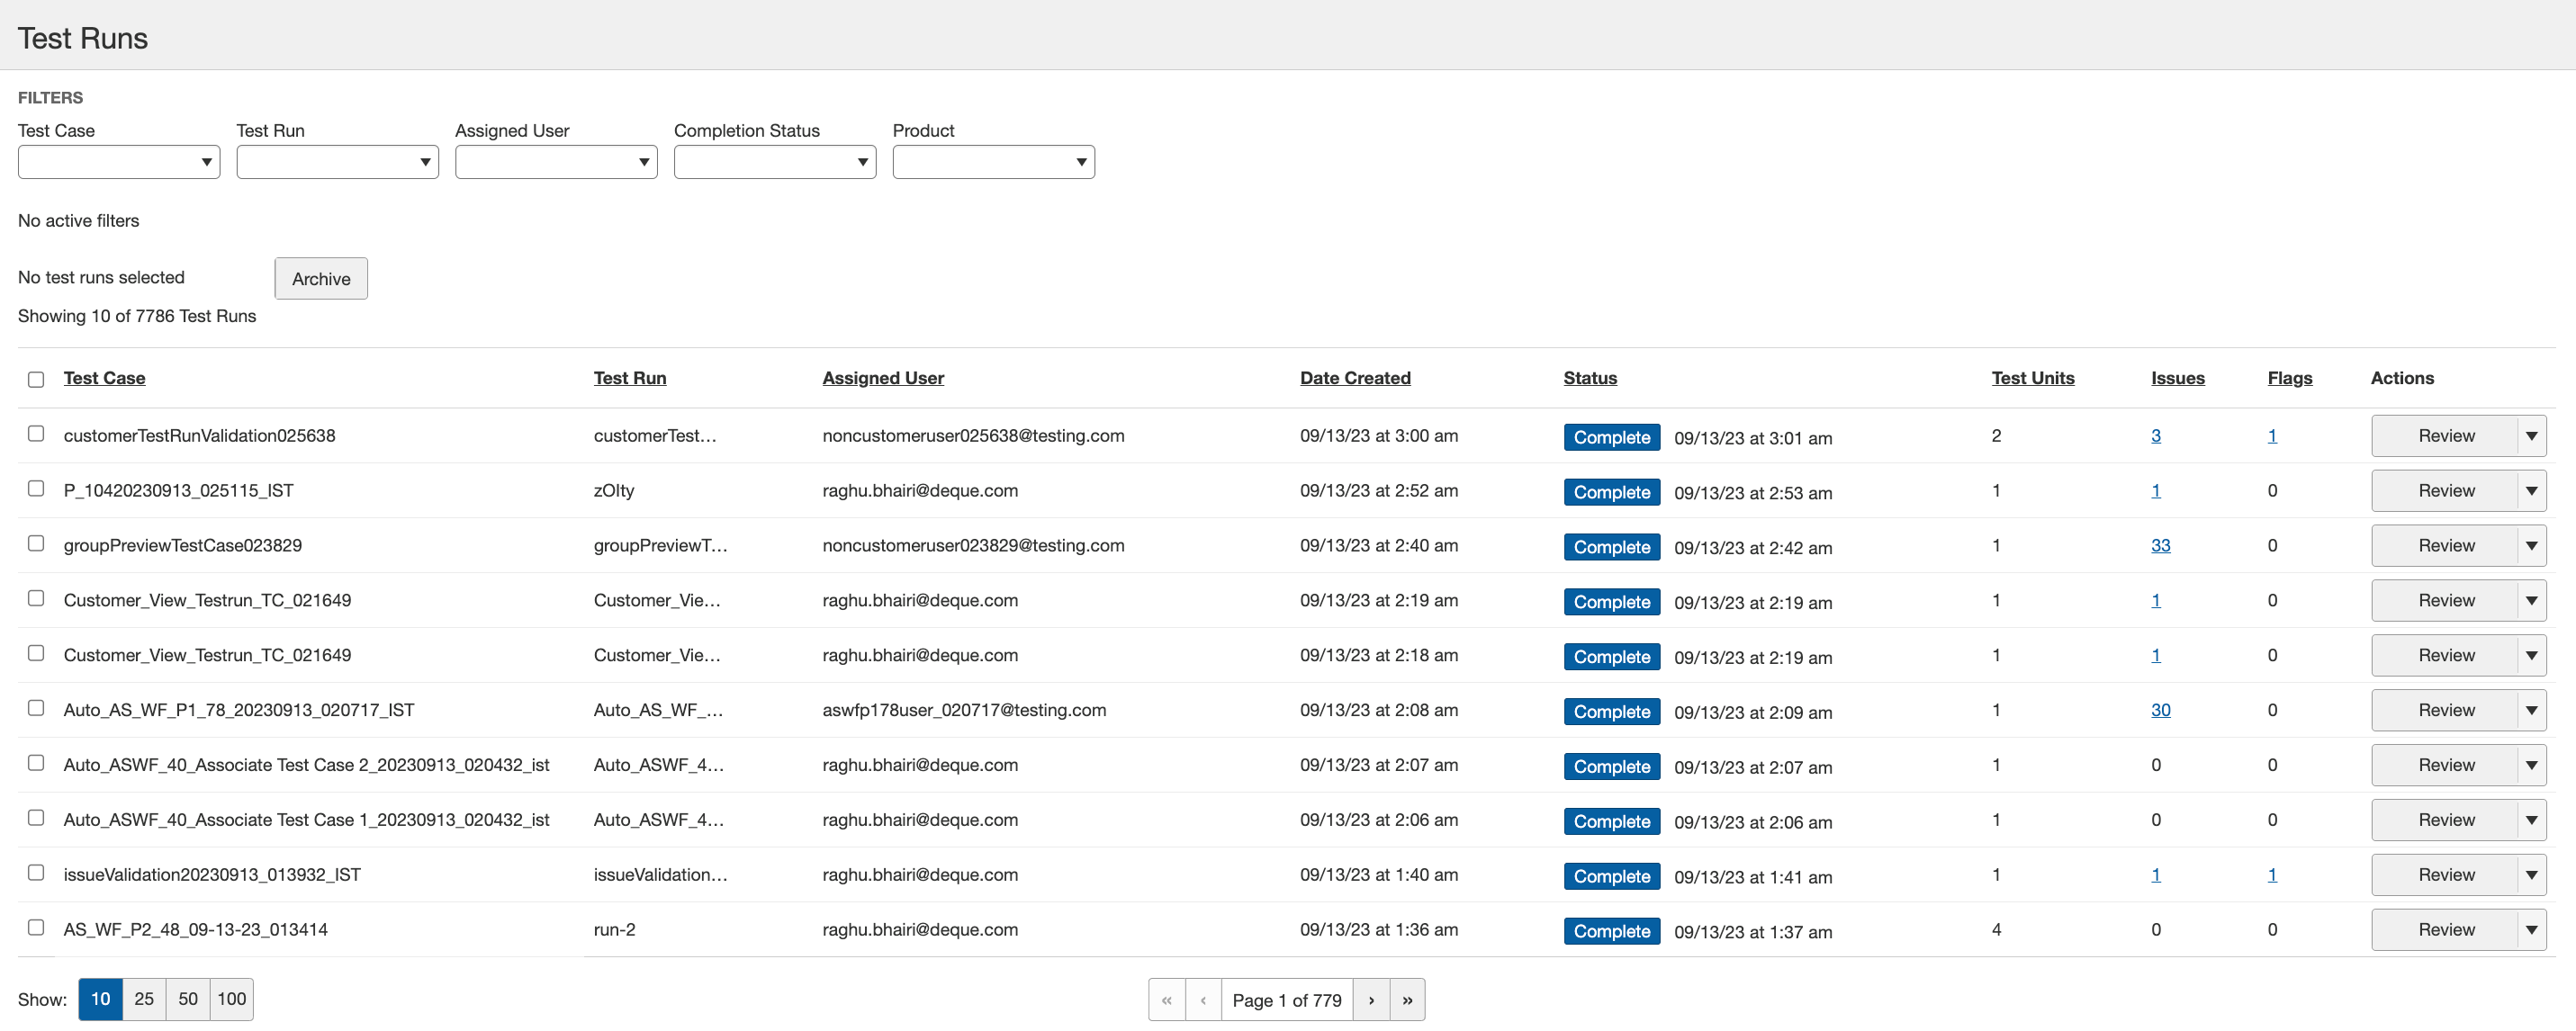The width and height of the screenshot is (2576, 1031).
Task: Jump to last page double-arrow
Action: tap(1407, 1000)
